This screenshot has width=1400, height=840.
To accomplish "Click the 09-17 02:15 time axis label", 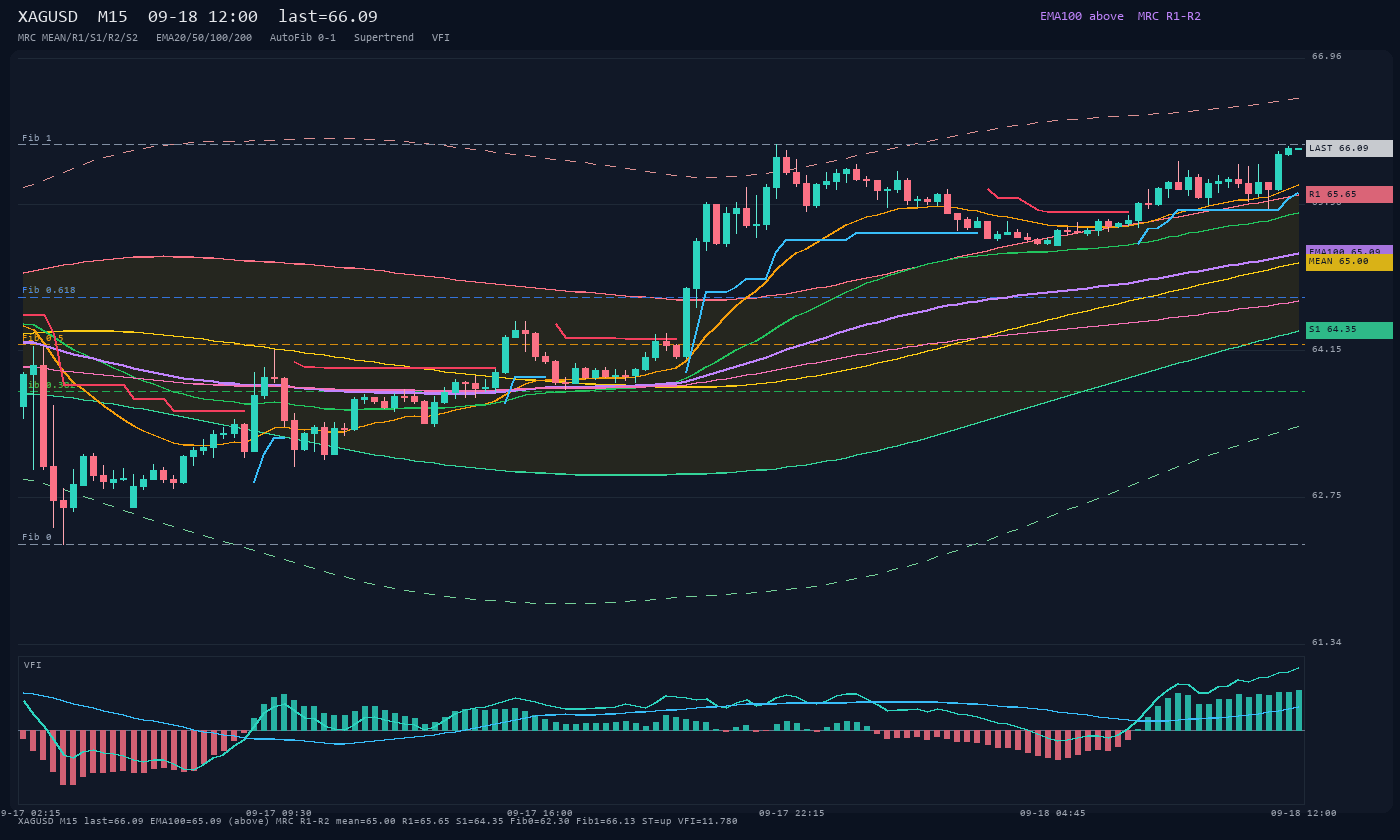I will [x=30, y=813].
